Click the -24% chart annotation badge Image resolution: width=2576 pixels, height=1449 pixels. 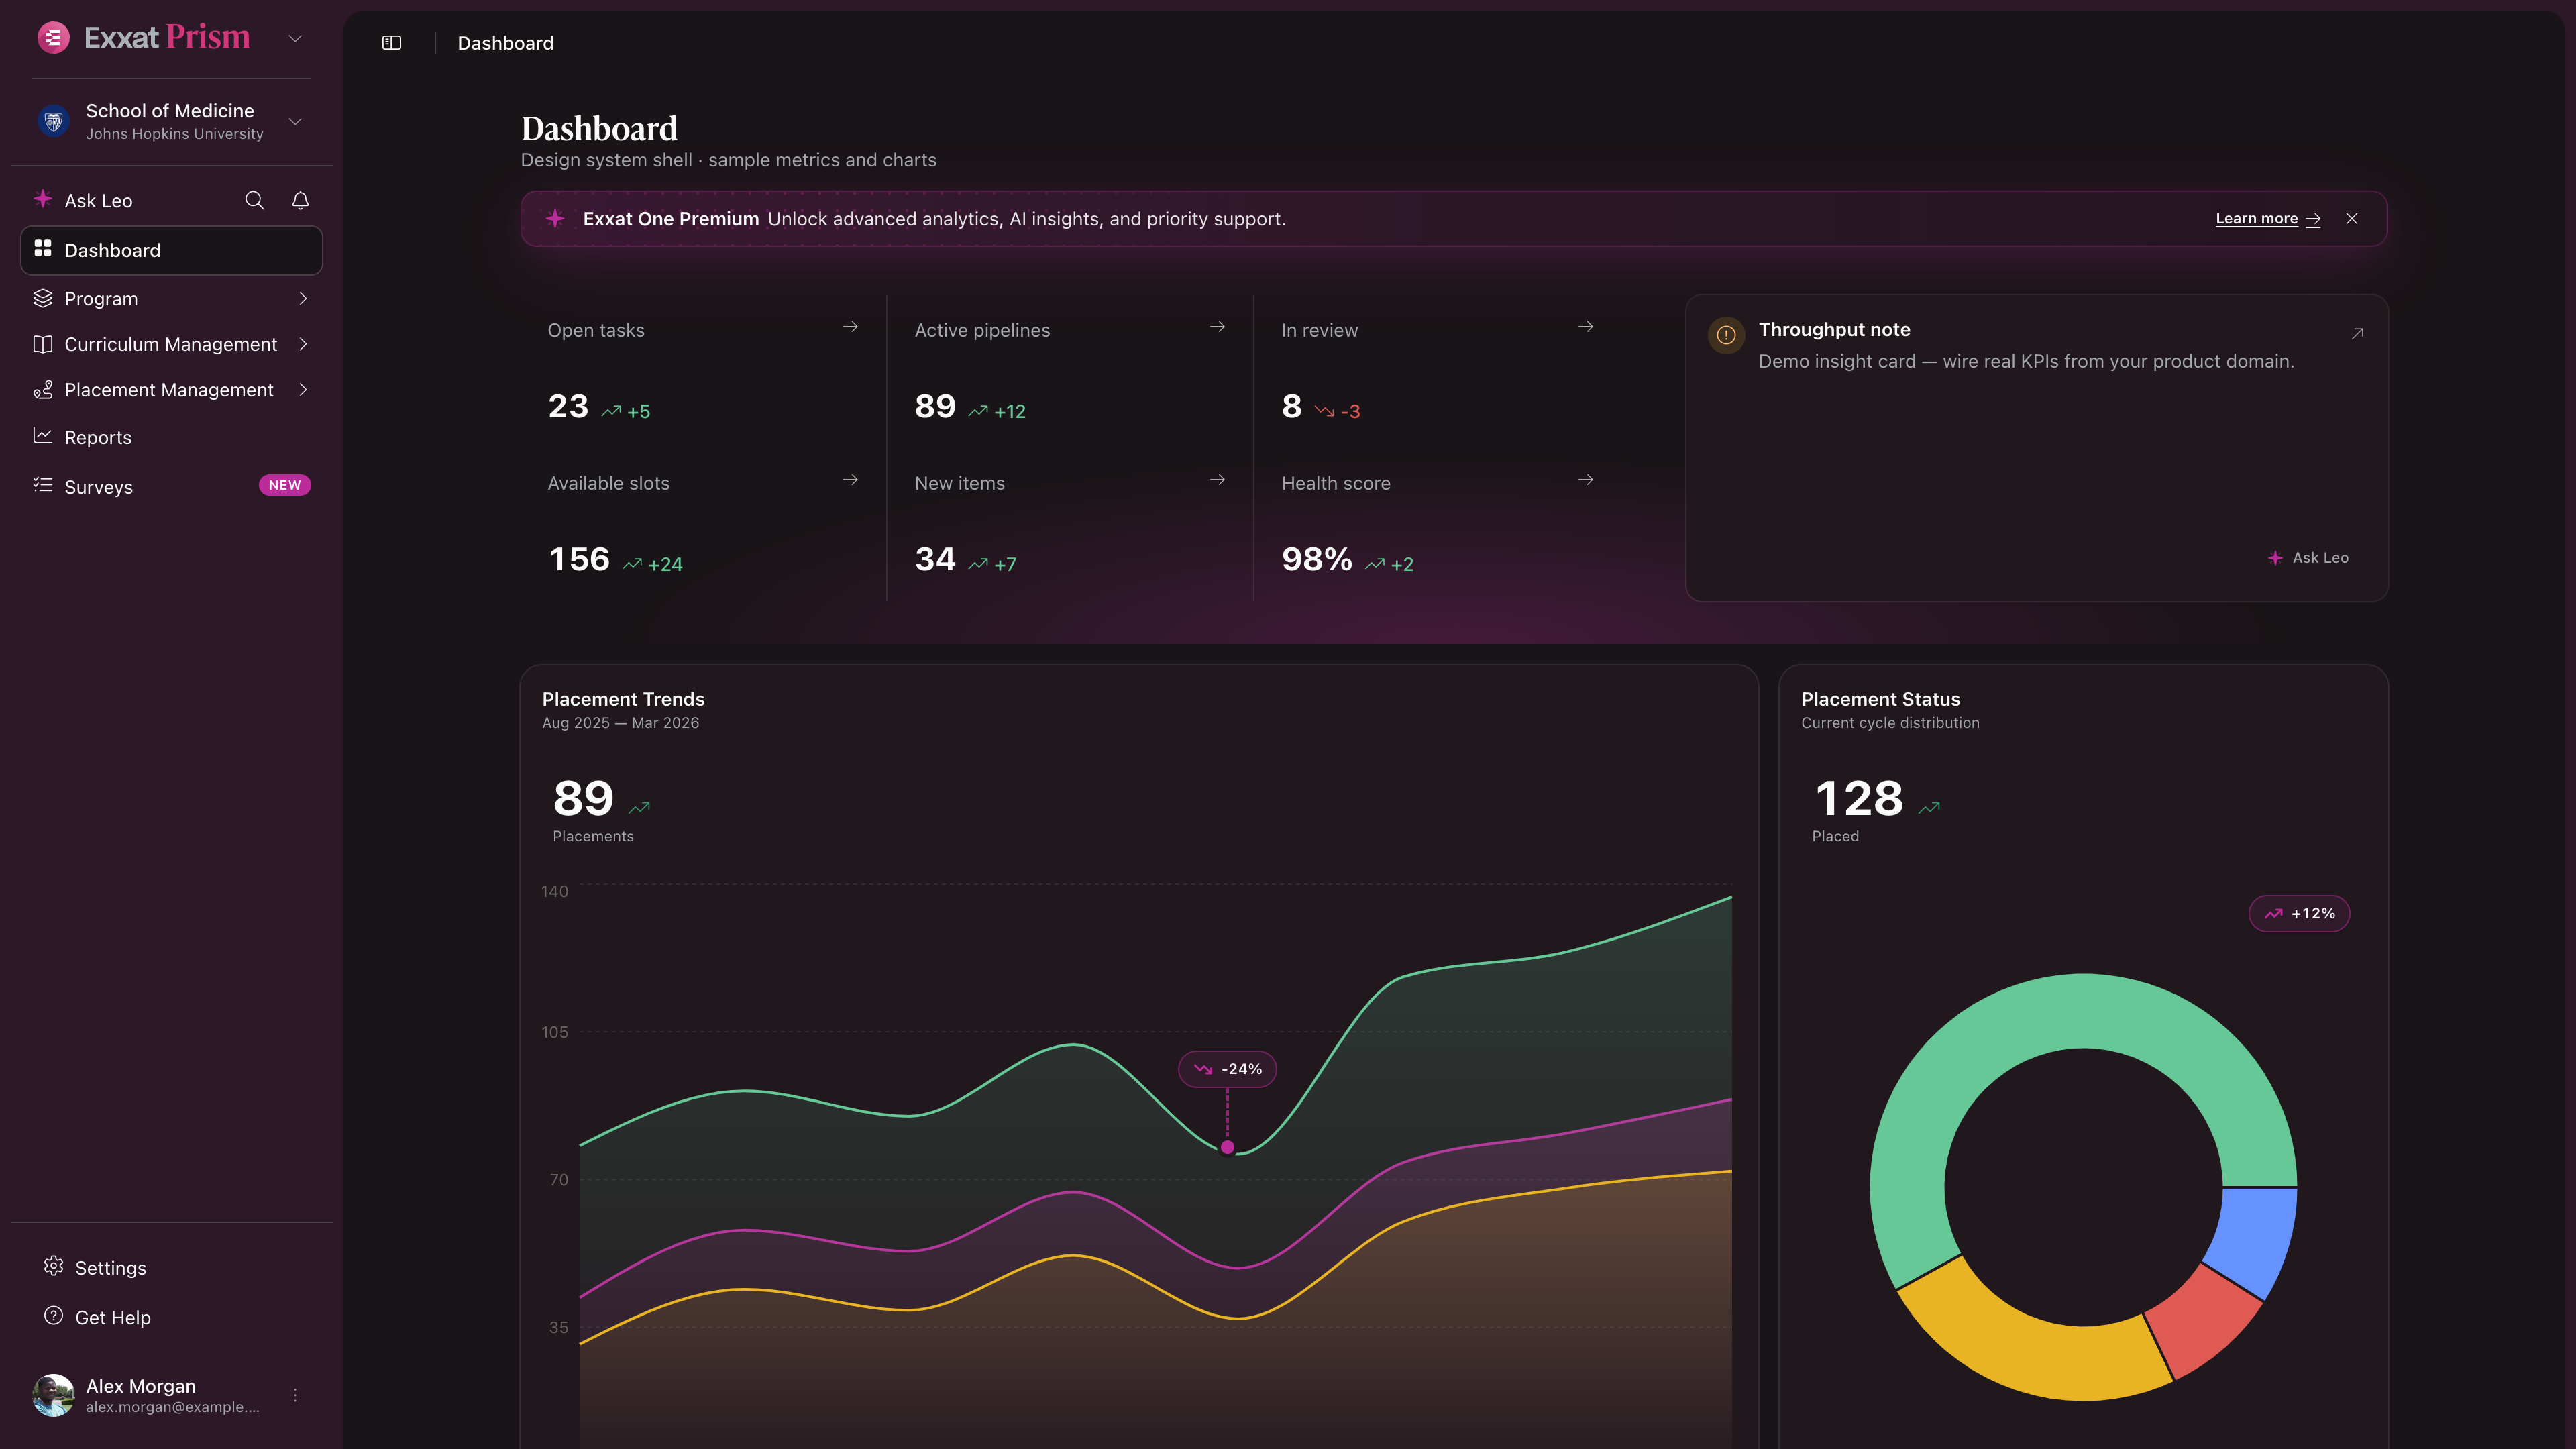(1227, 1069)
